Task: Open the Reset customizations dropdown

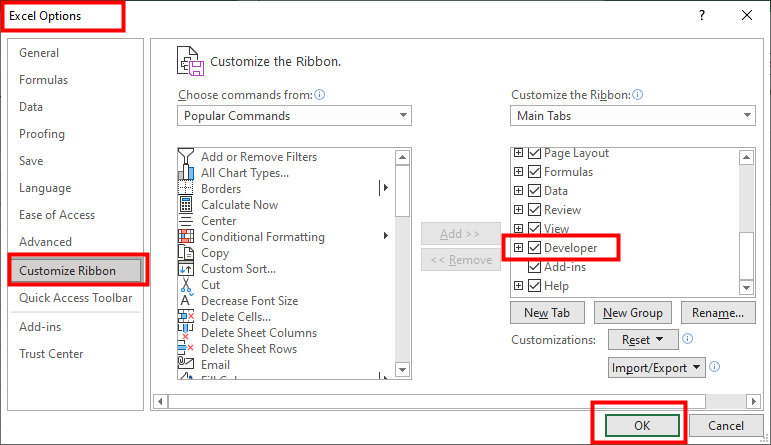Action: 643,339
